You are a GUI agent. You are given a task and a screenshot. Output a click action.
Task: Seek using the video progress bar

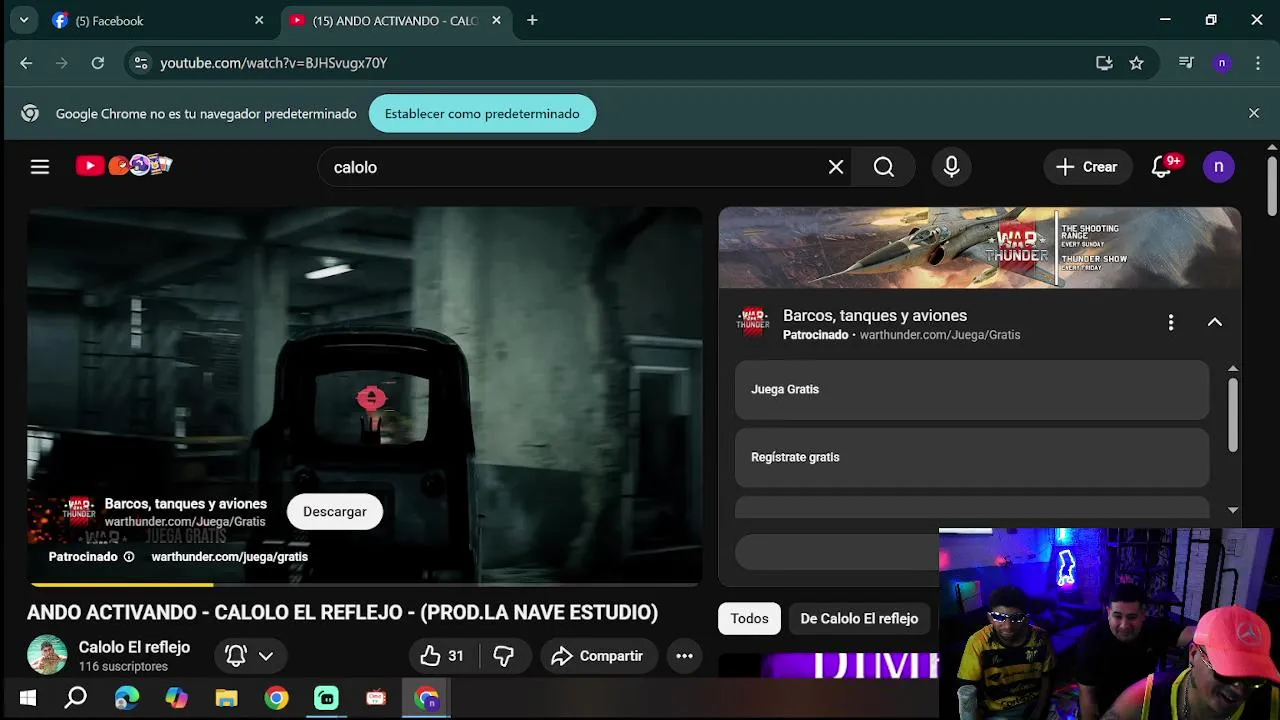click(x=365, y=584)
